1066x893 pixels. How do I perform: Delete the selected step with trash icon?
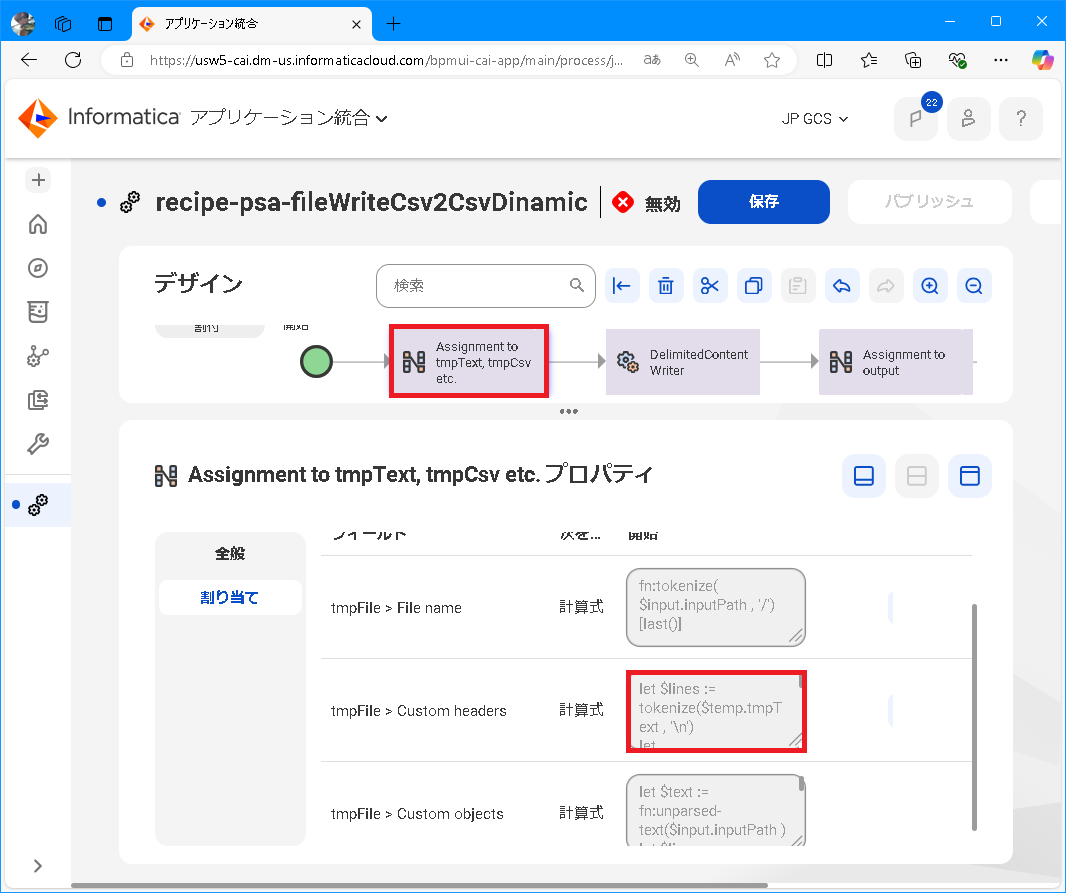[x=666, y=286]
